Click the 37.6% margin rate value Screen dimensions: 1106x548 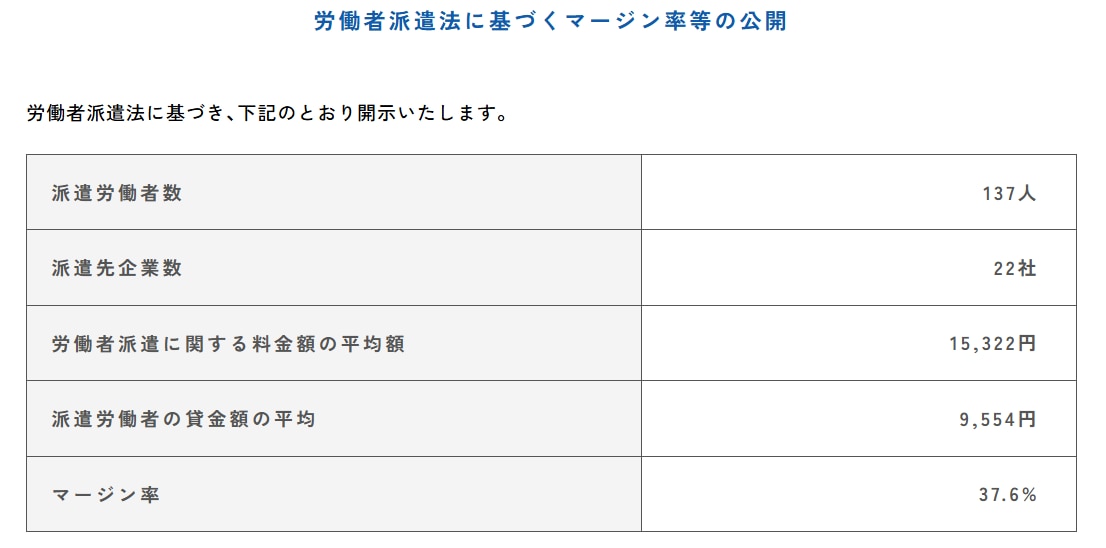(1006, 495)
